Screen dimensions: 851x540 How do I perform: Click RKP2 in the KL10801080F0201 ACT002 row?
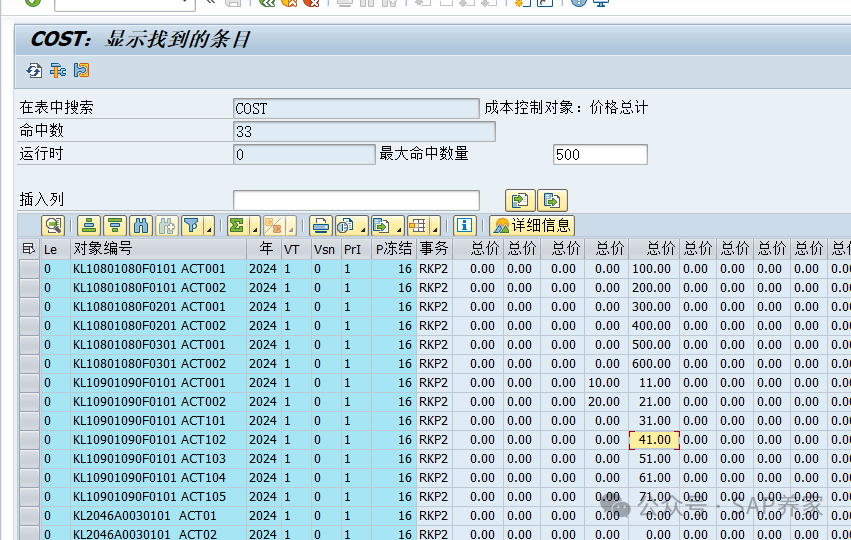pos(433,326)
